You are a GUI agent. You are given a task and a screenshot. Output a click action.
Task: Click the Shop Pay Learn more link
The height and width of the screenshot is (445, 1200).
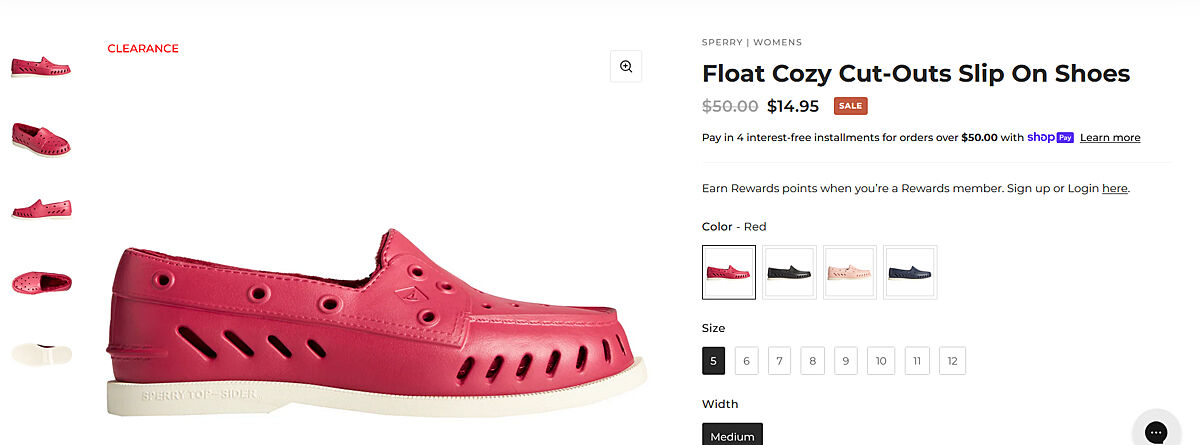1110,138
